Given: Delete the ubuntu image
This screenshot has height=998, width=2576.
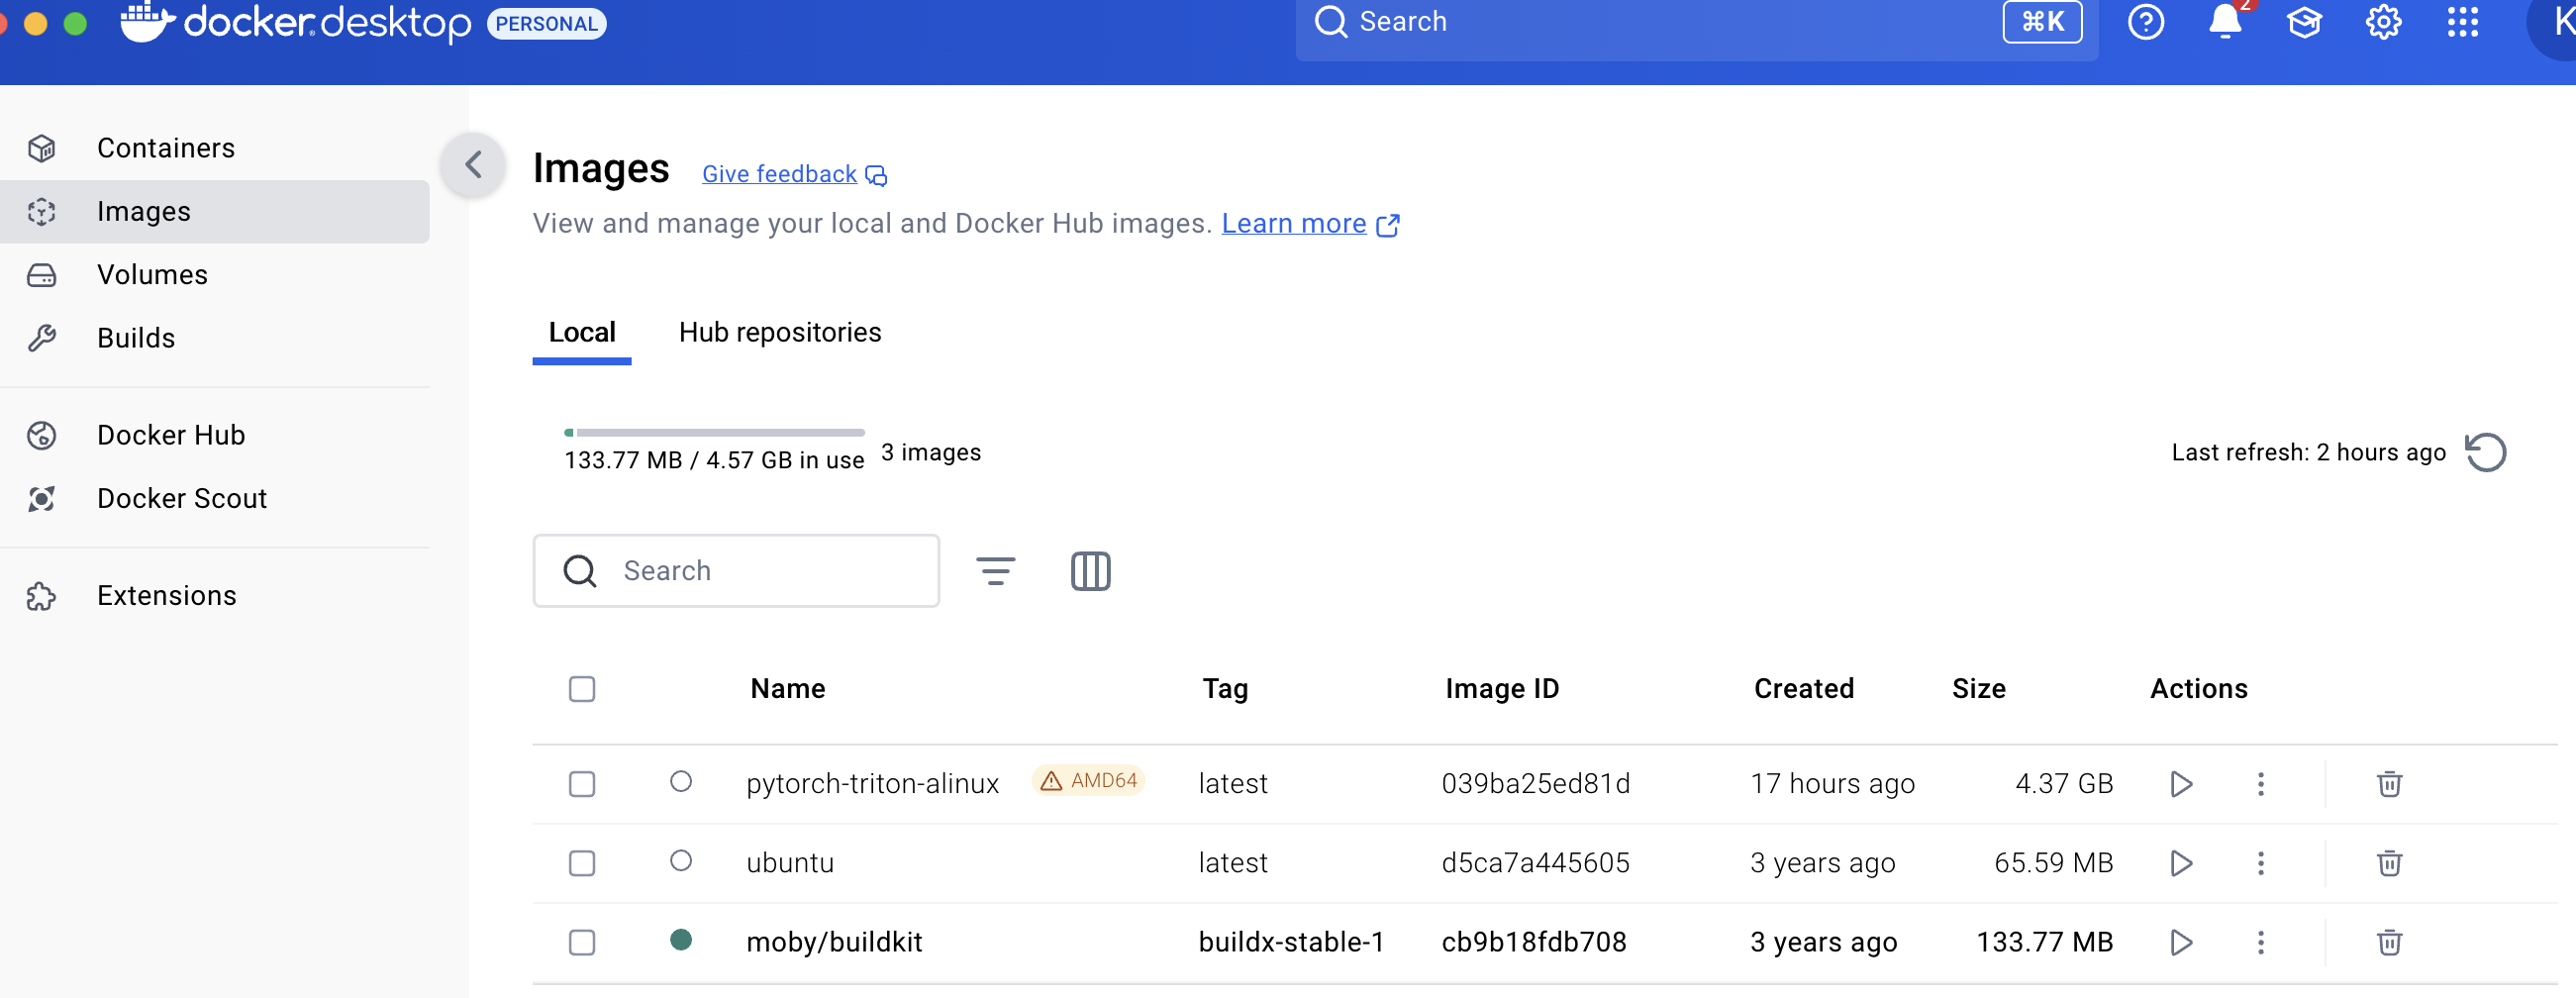Looking at the screenshot, I should coord(2389,863).
